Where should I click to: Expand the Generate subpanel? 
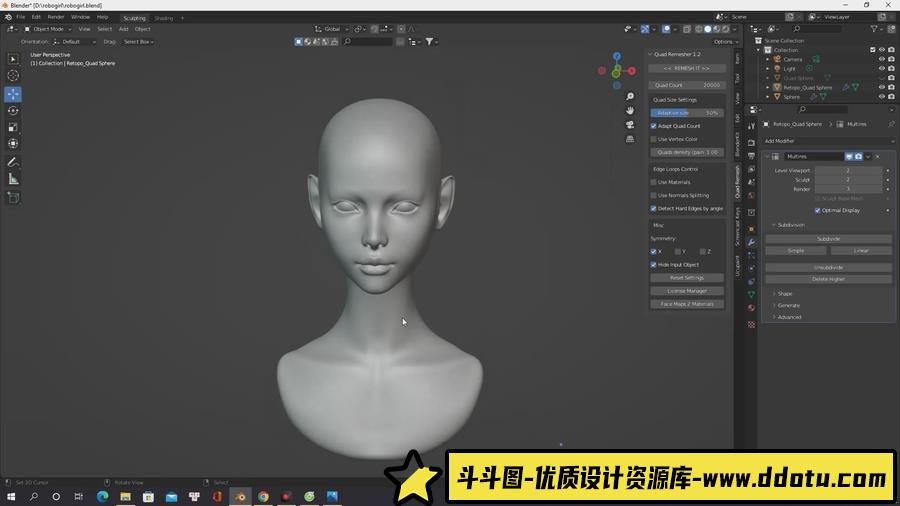click(x=788, y=305)
